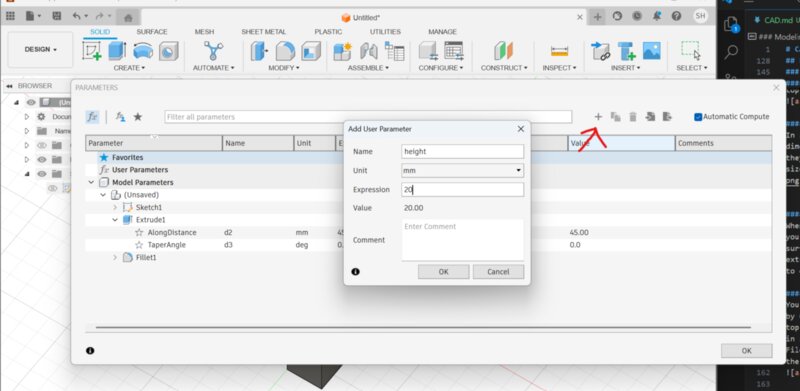The image size is (800, 391).
Task: Open the SHEET METAL tab
Action: (264, 32)
